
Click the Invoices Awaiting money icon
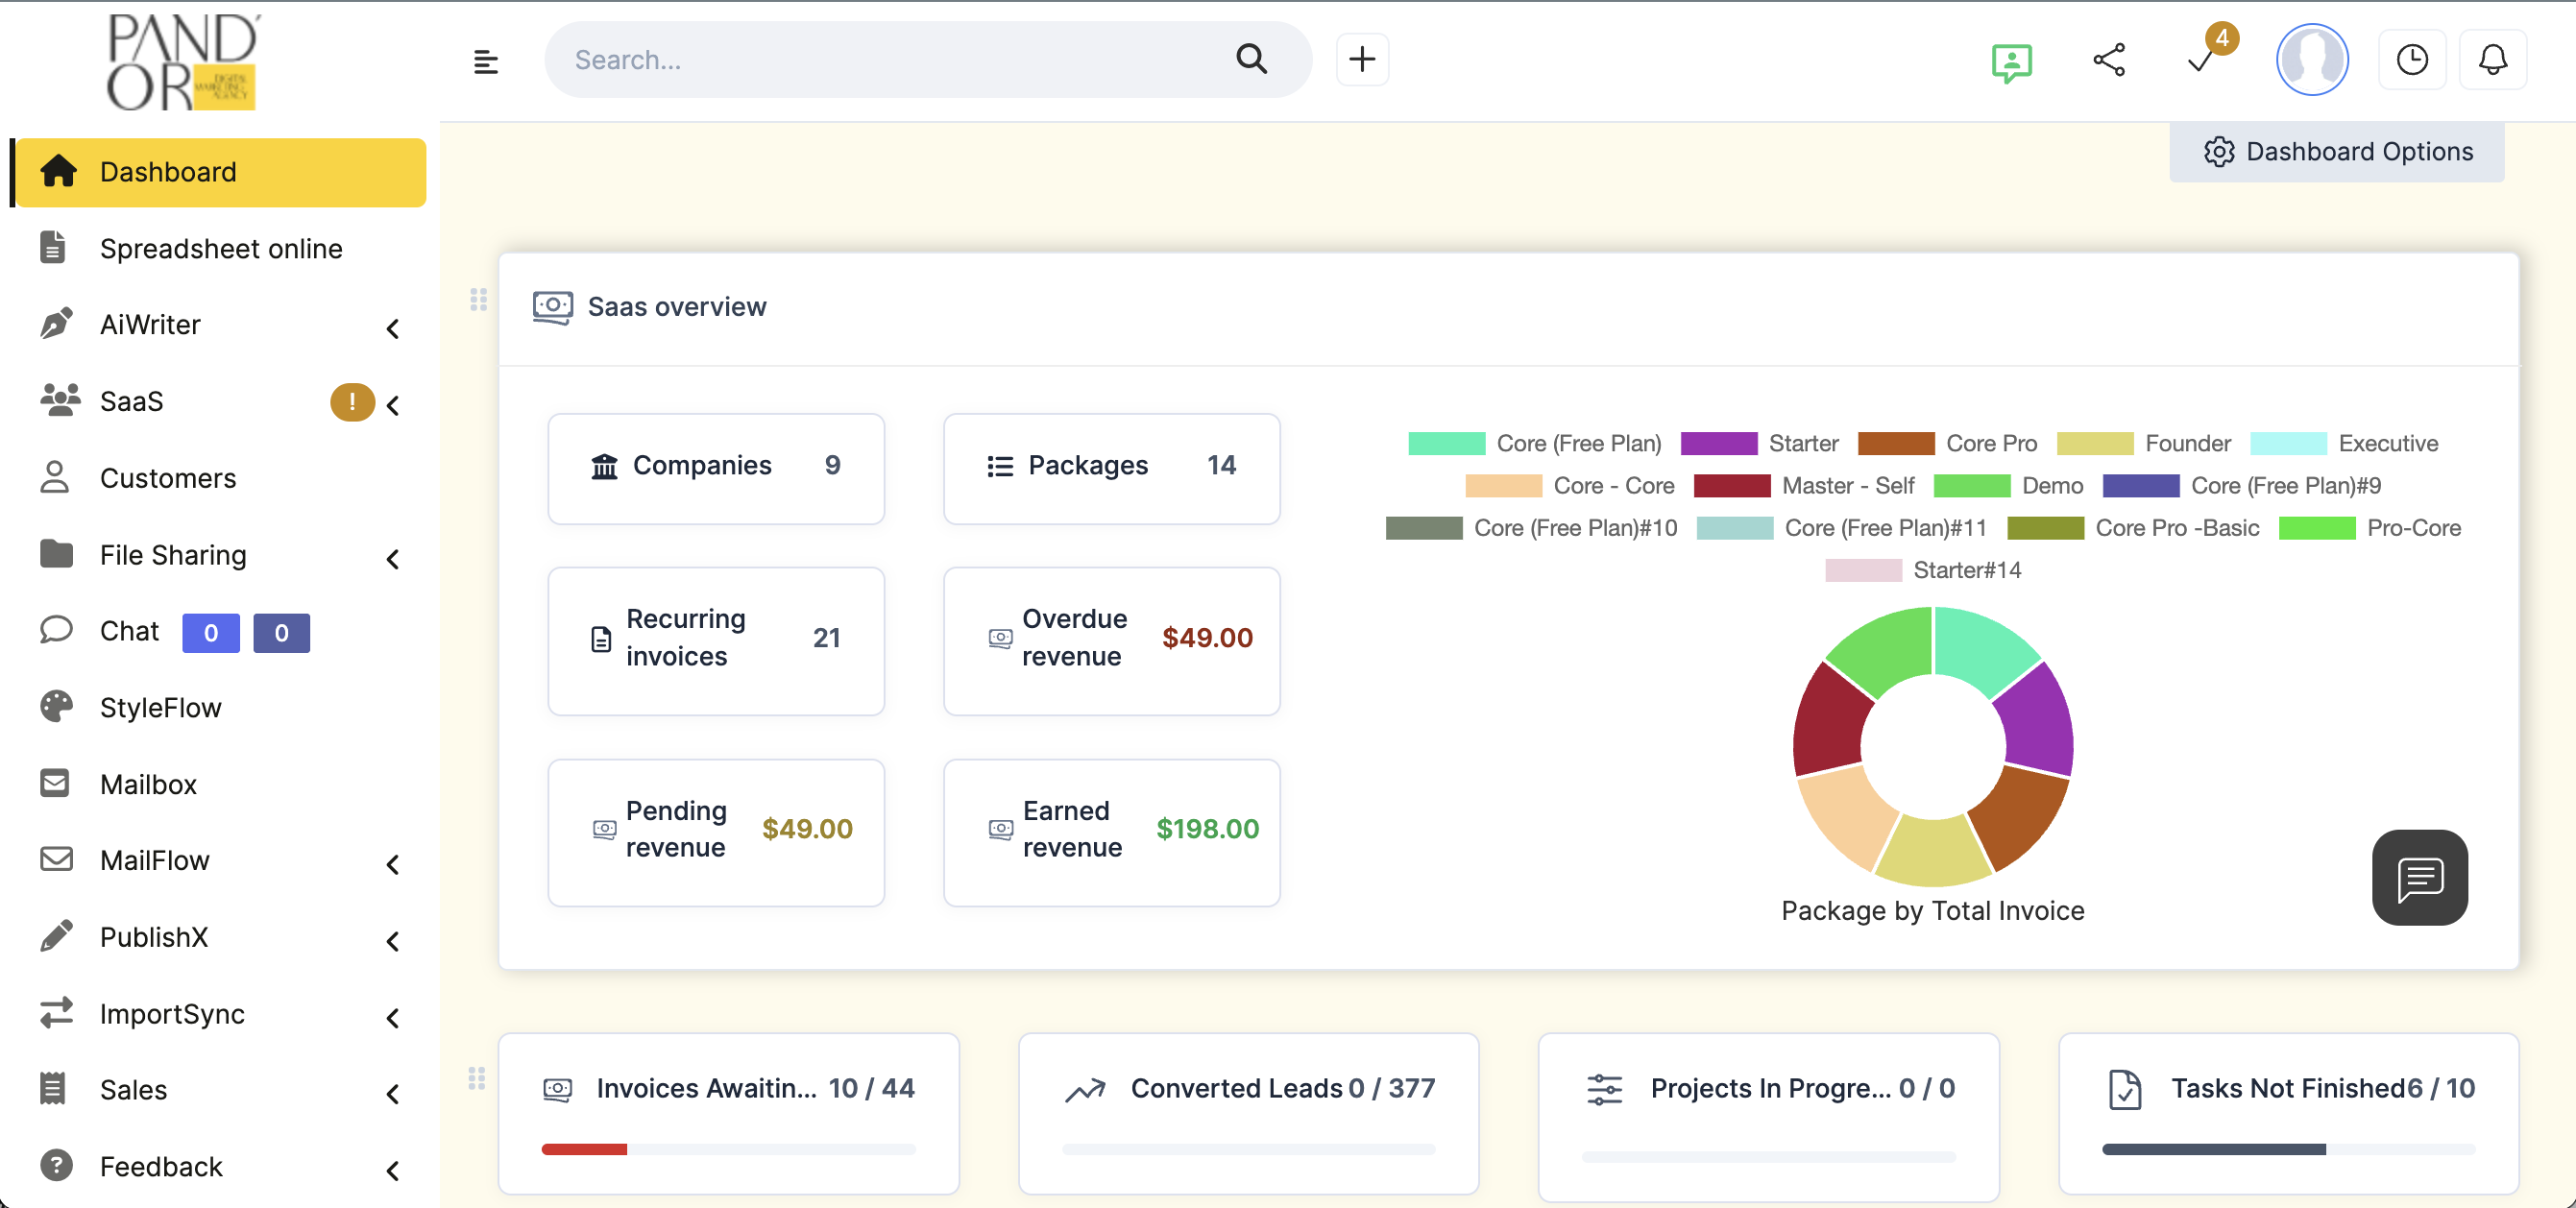557,1089
